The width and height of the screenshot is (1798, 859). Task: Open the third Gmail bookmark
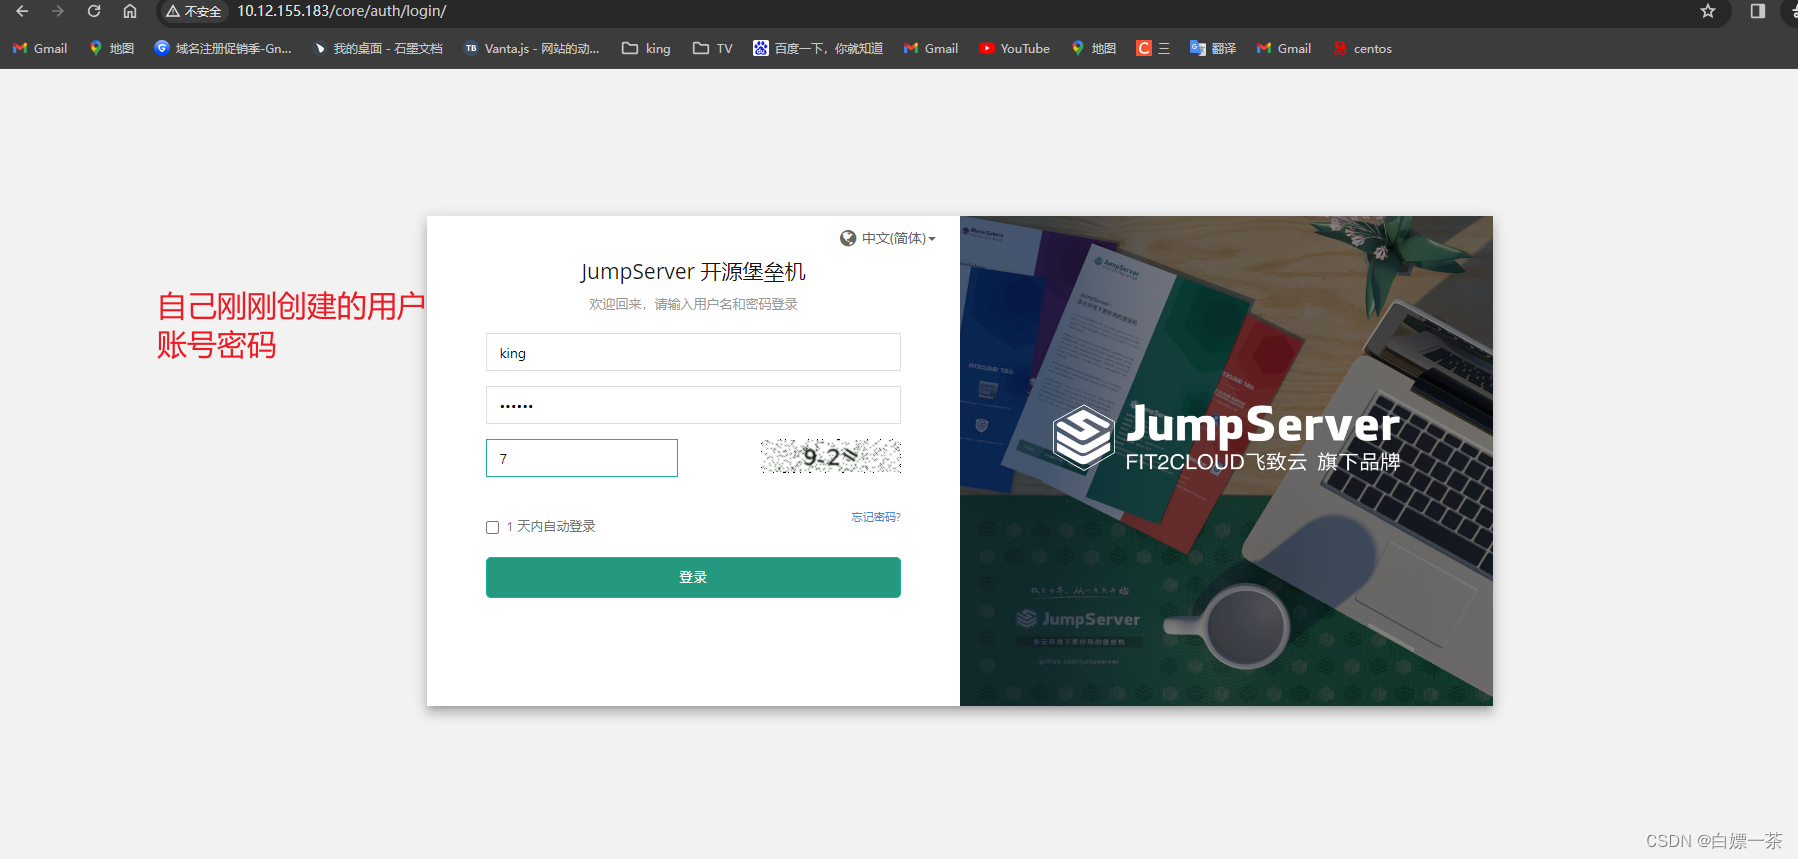[1284, 48]
